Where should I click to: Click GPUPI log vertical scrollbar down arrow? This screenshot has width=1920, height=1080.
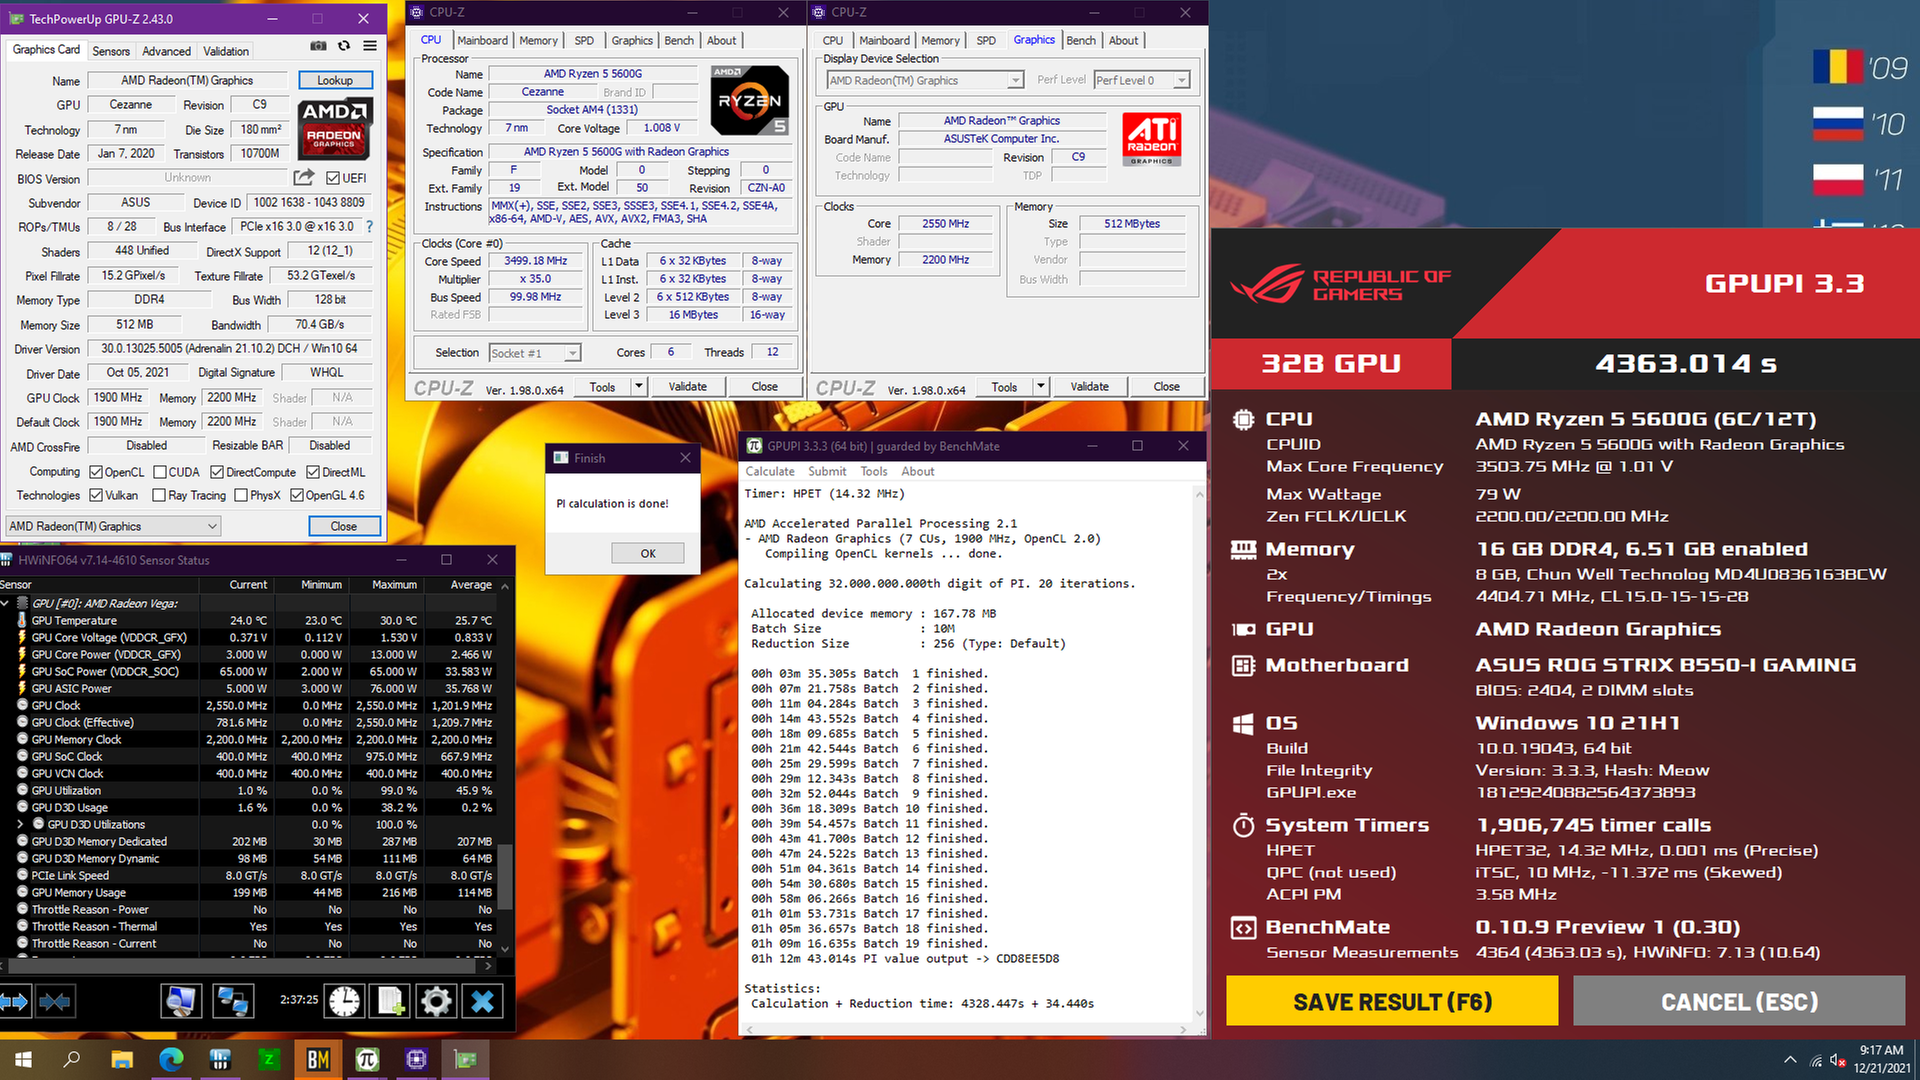tap(1199, 1013)
